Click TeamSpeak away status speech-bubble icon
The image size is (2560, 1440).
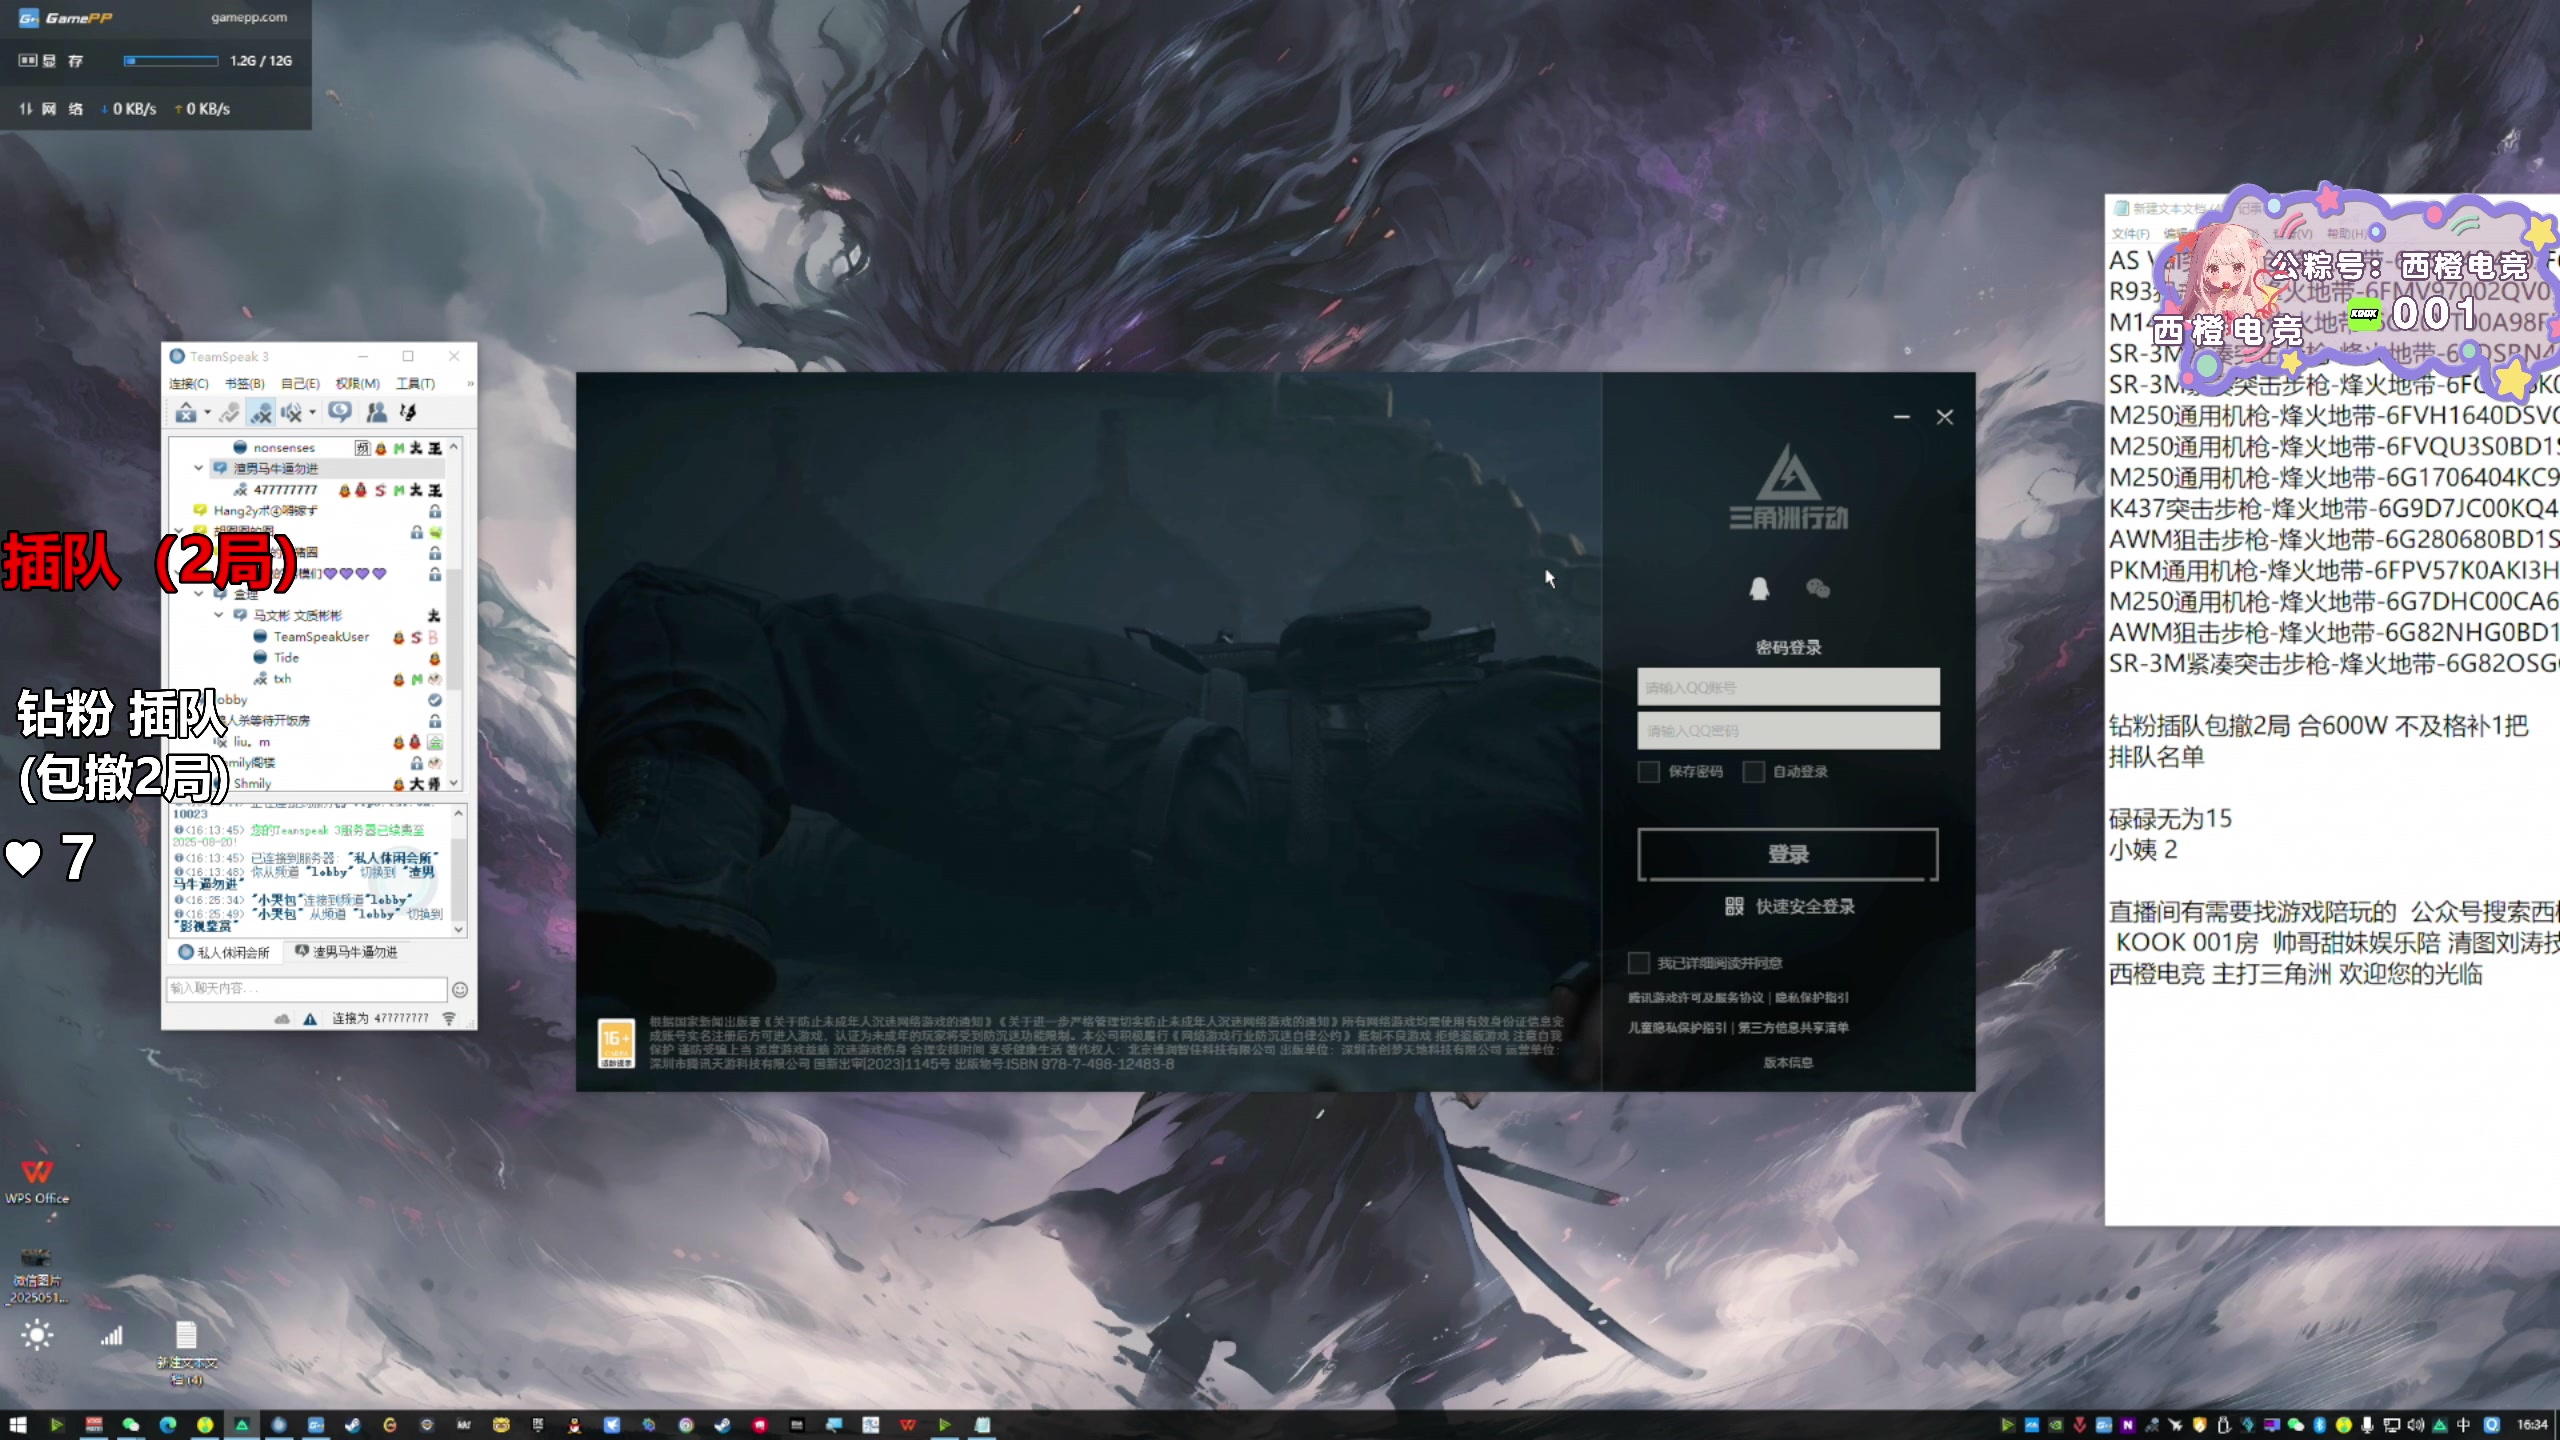340,412
